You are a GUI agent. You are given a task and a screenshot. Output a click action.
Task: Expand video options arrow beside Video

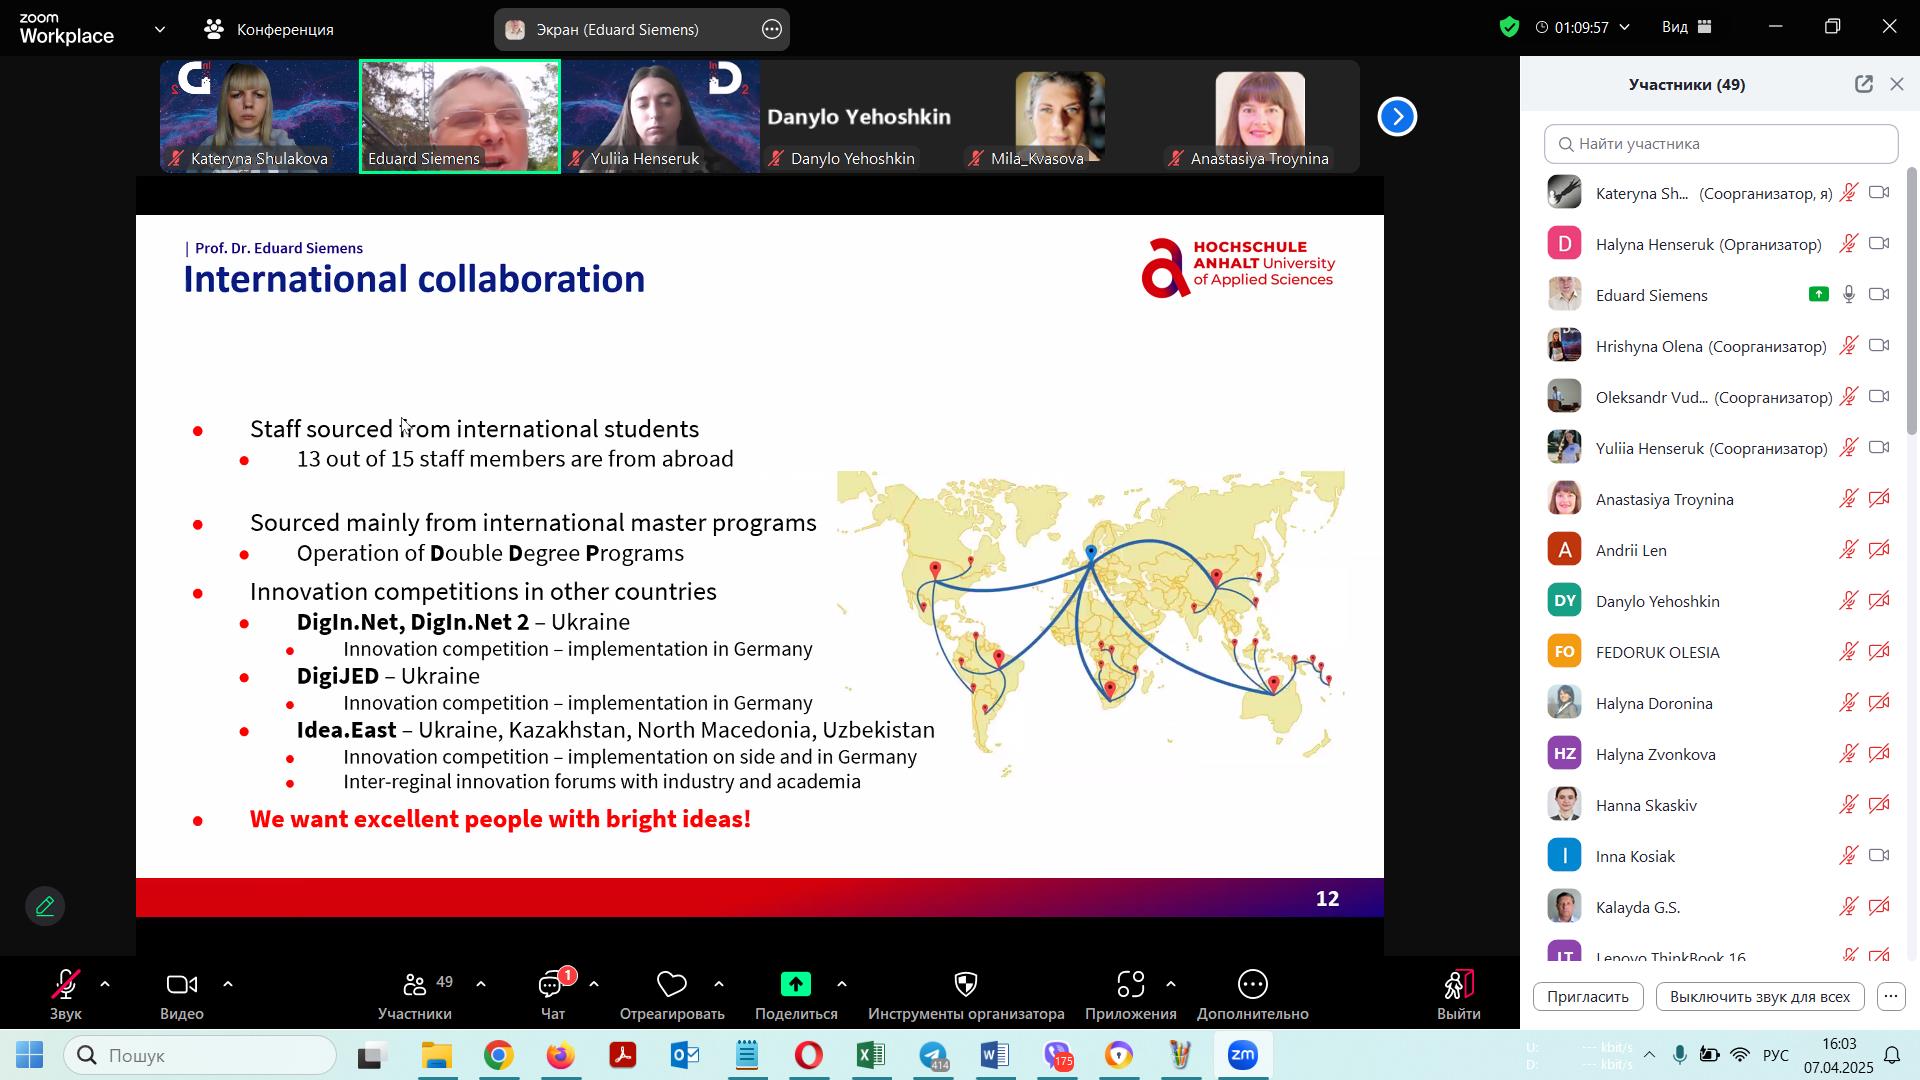pyautogui.click(x=228, y=985)
